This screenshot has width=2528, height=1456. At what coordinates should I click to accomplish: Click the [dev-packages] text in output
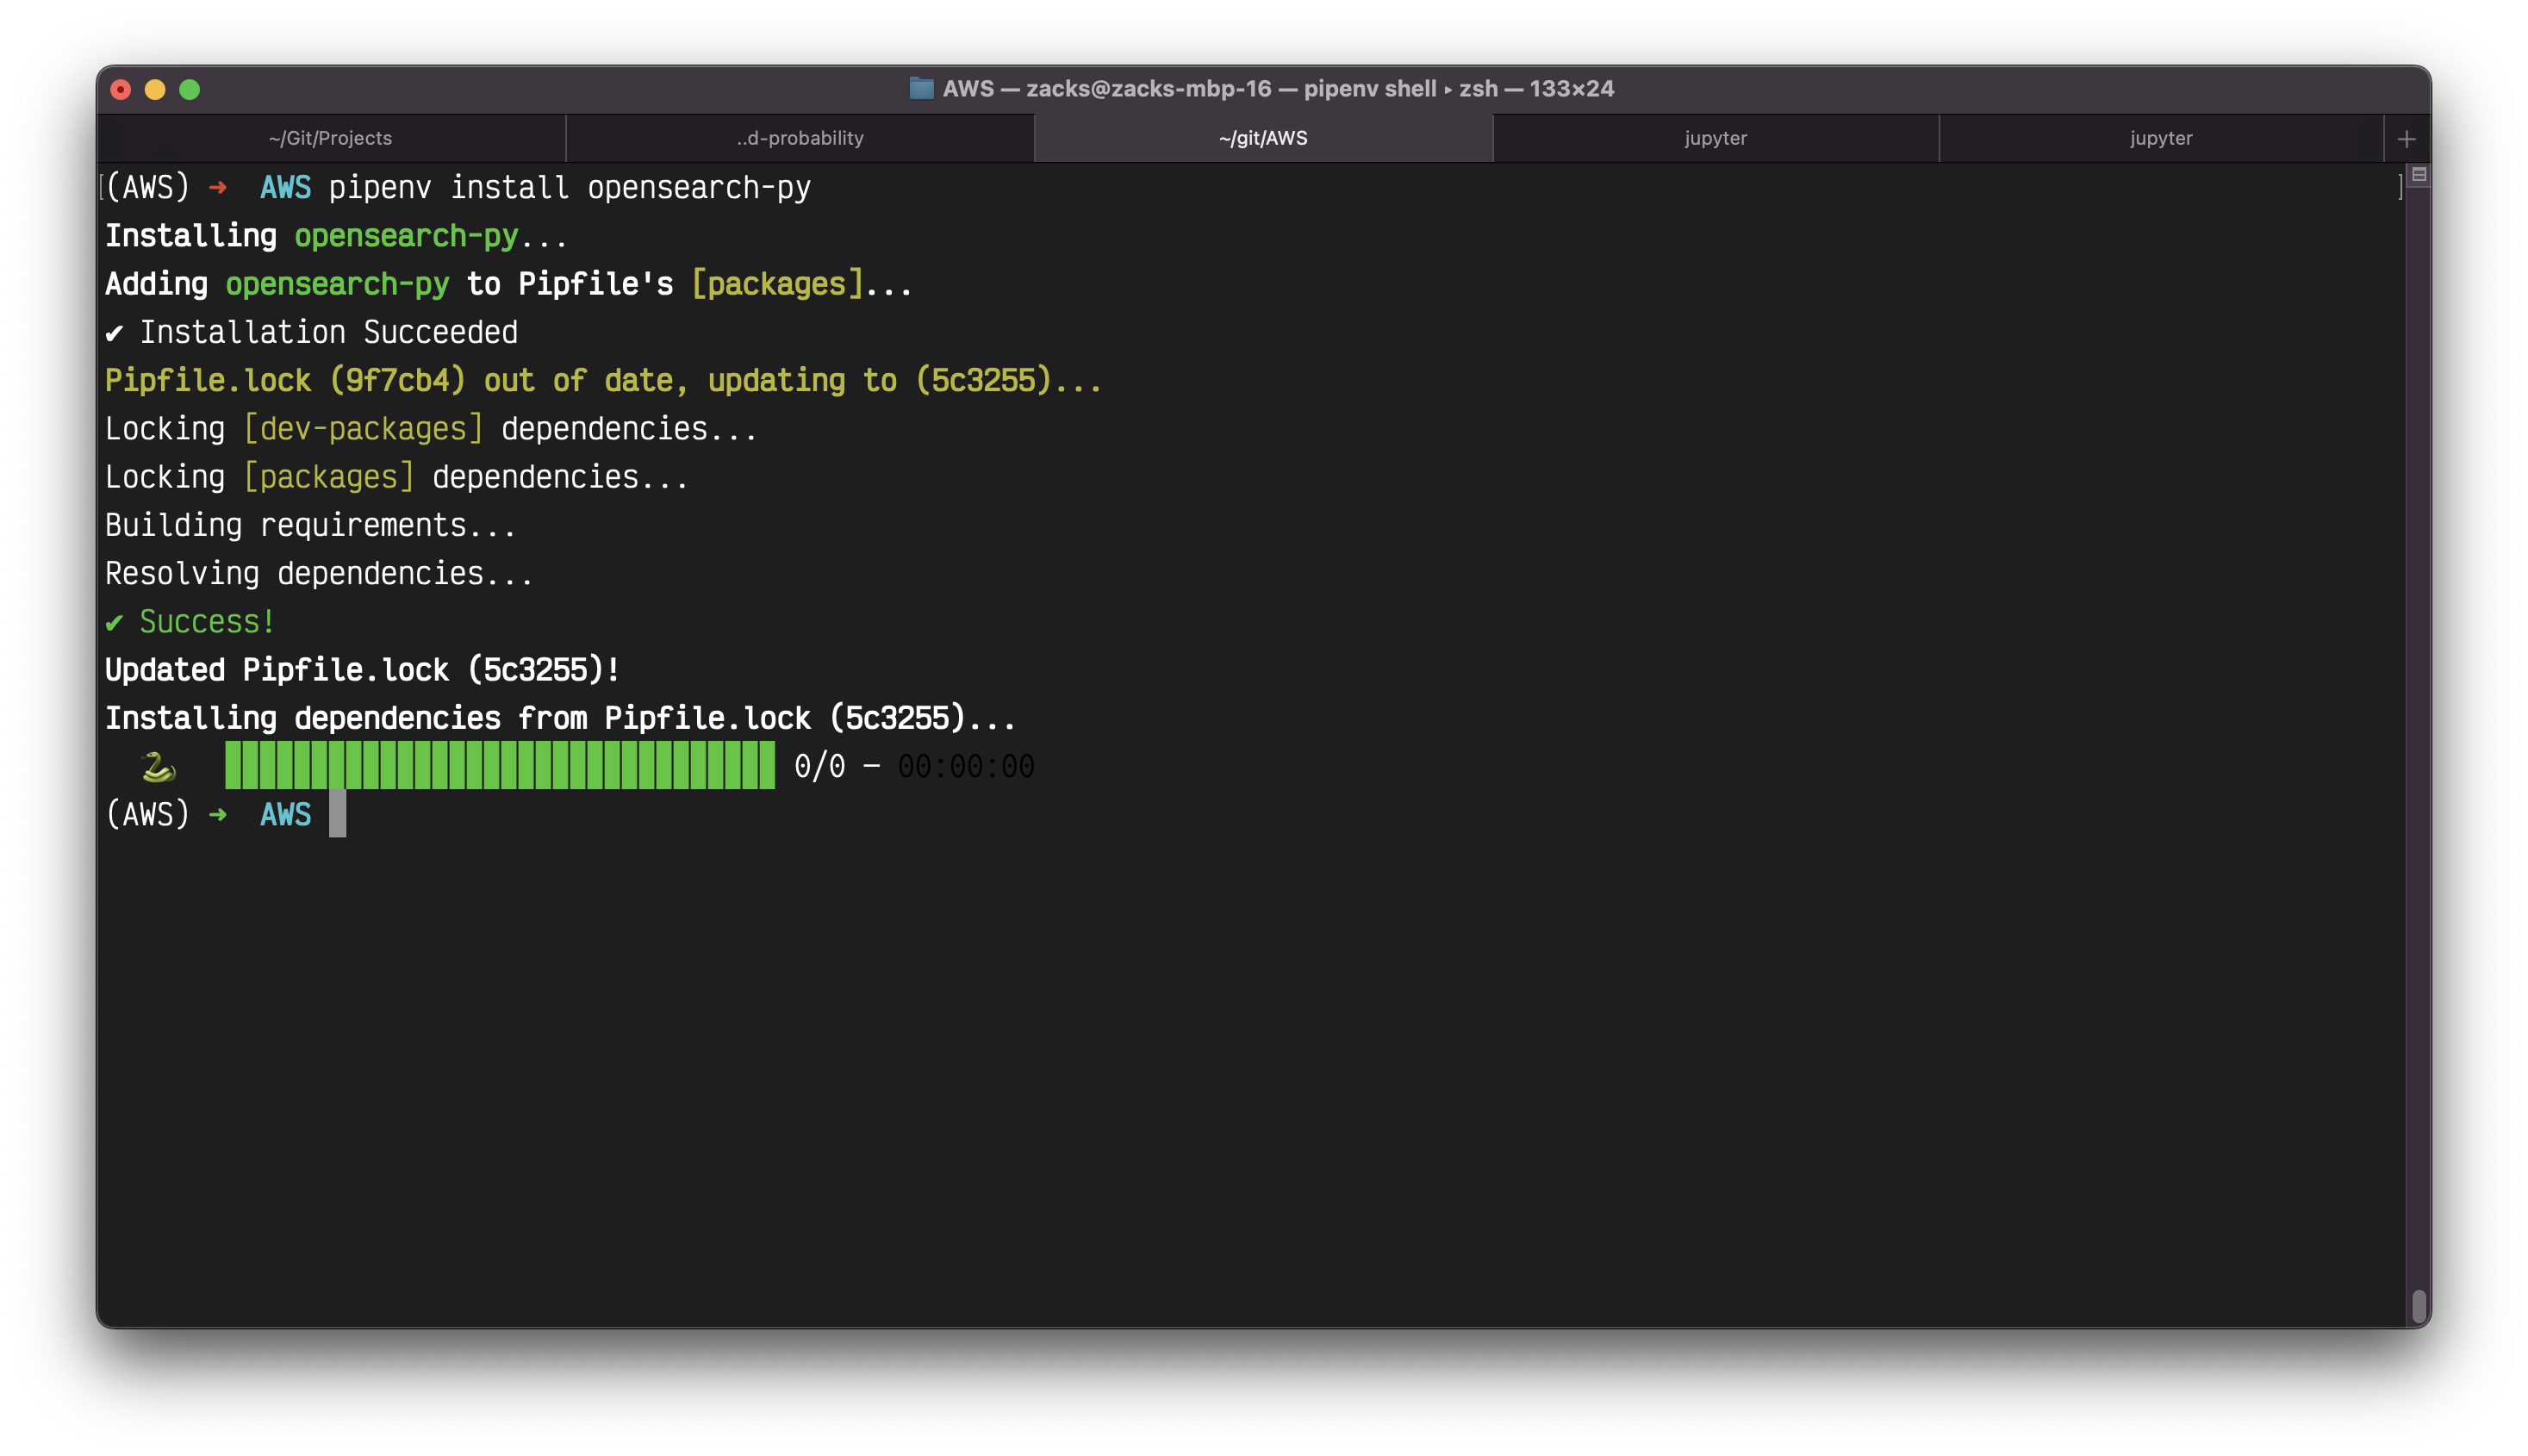[x=363, y=429]
